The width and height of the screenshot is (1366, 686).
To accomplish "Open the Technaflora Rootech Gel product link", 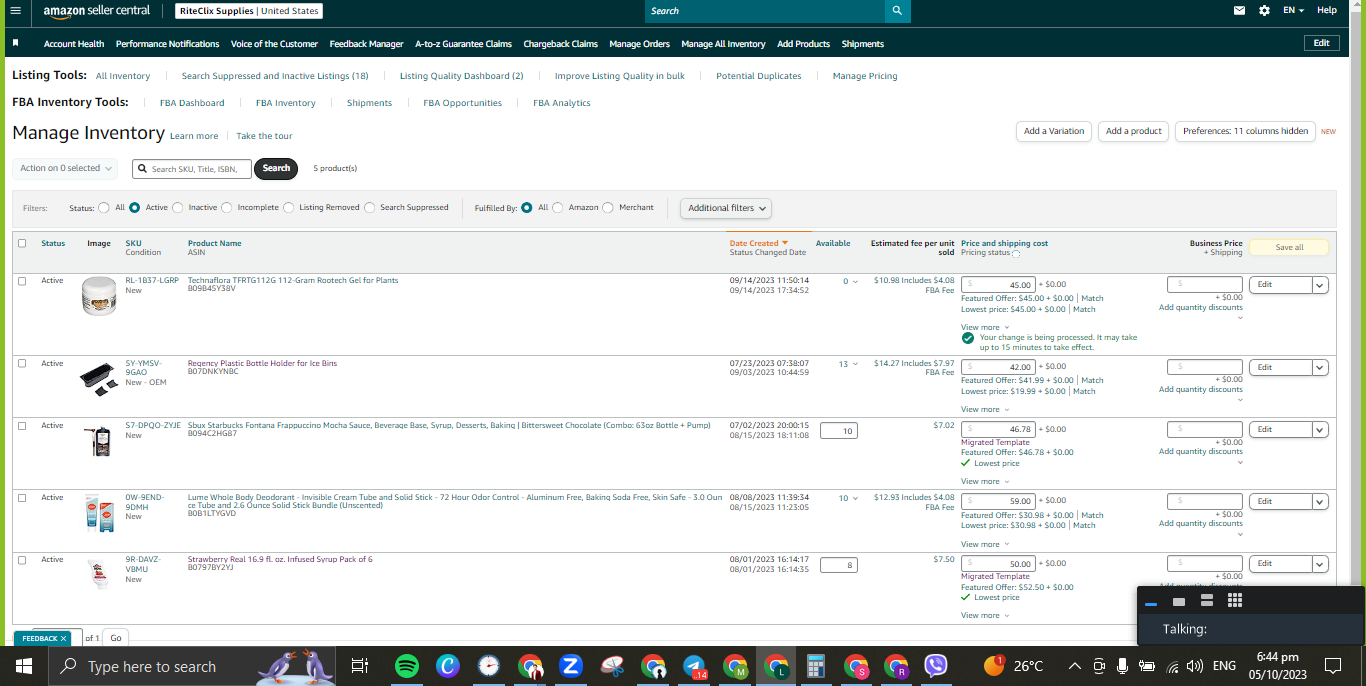I will tap(293, 280).
